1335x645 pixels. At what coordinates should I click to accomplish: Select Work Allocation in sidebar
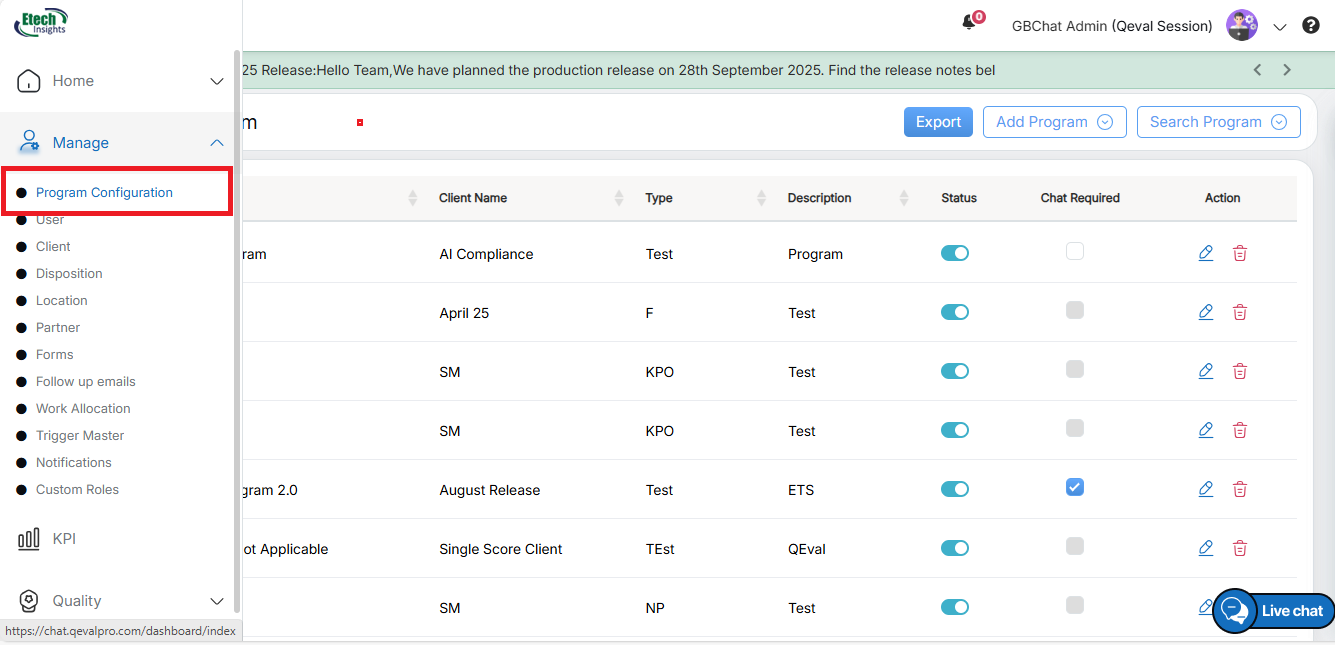pyautogui.click(x=83, y=408)
